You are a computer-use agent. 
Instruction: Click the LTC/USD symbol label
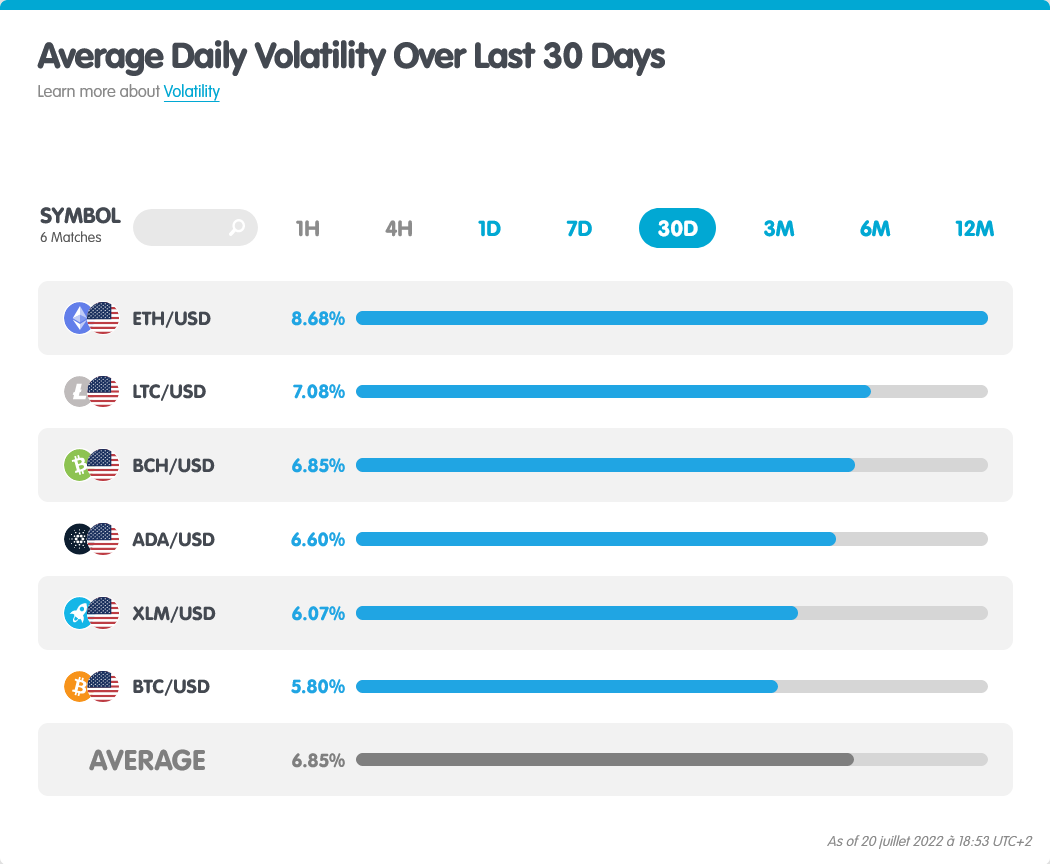(169, 392)
